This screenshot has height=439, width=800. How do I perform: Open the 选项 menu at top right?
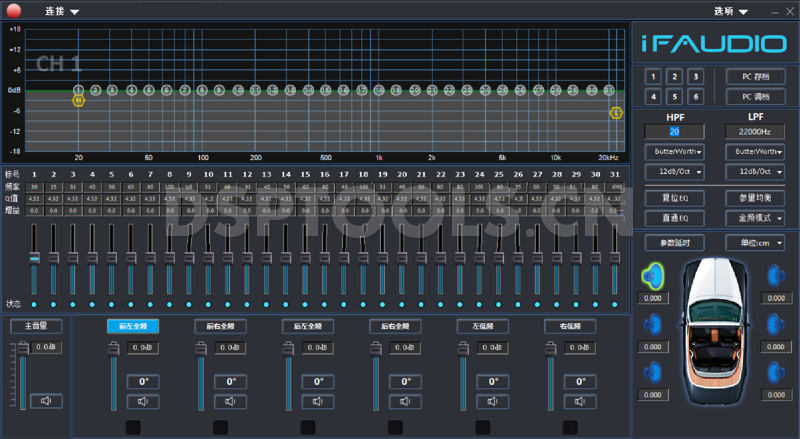pyautogui.click(x=731, y=11)
